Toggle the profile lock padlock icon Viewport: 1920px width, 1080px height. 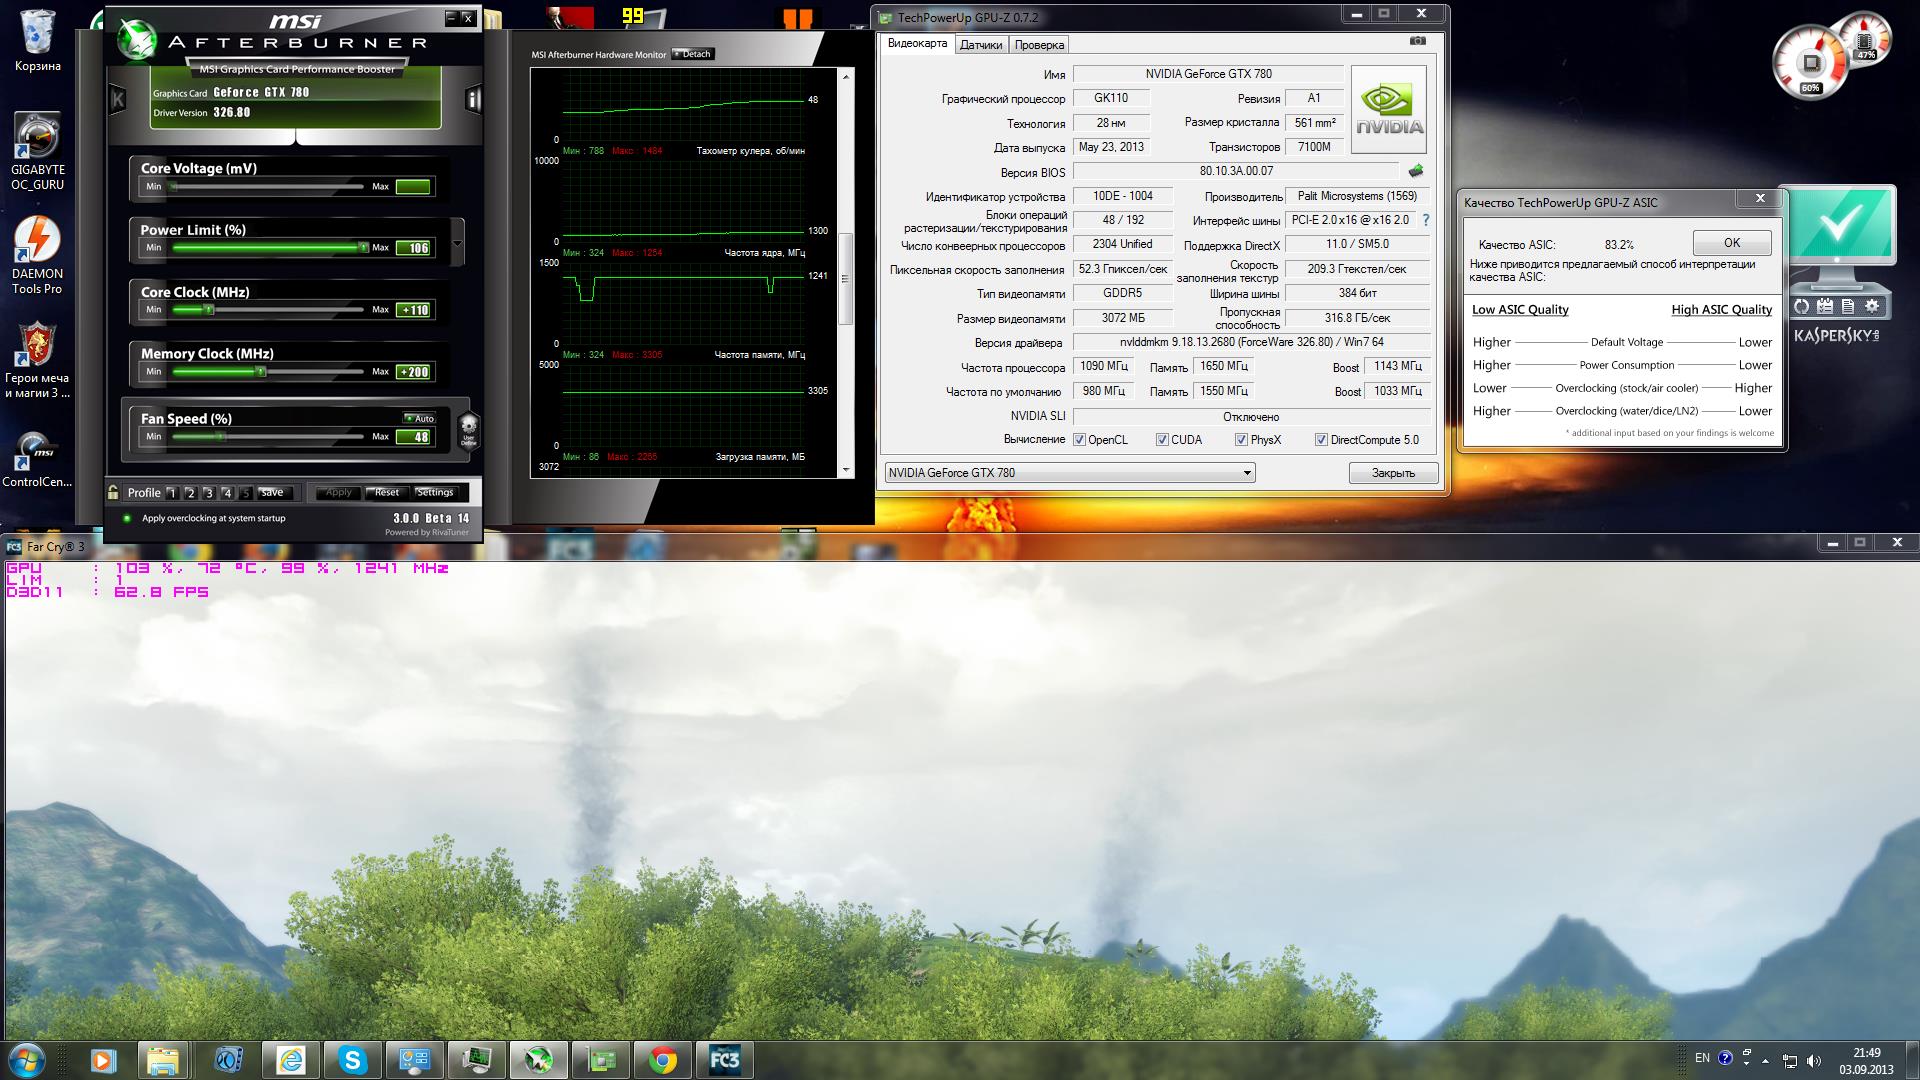point(113,492)
